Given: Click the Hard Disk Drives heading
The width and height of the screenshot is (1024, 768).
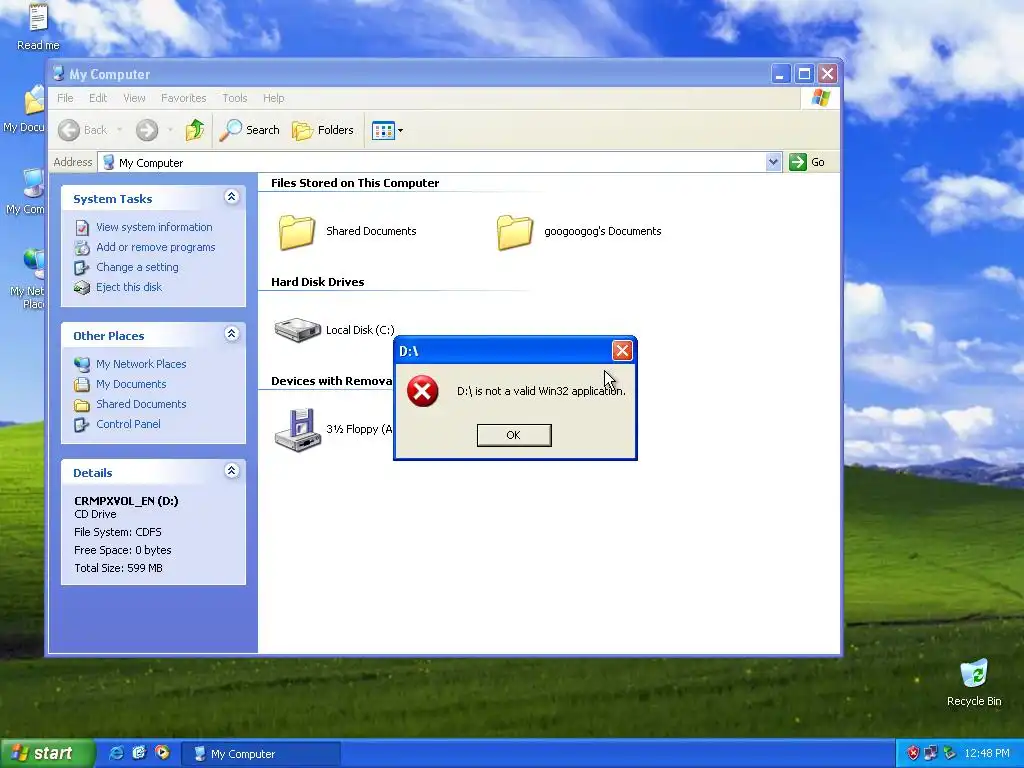Looking at the screenshot, I should tap(317, 282).
